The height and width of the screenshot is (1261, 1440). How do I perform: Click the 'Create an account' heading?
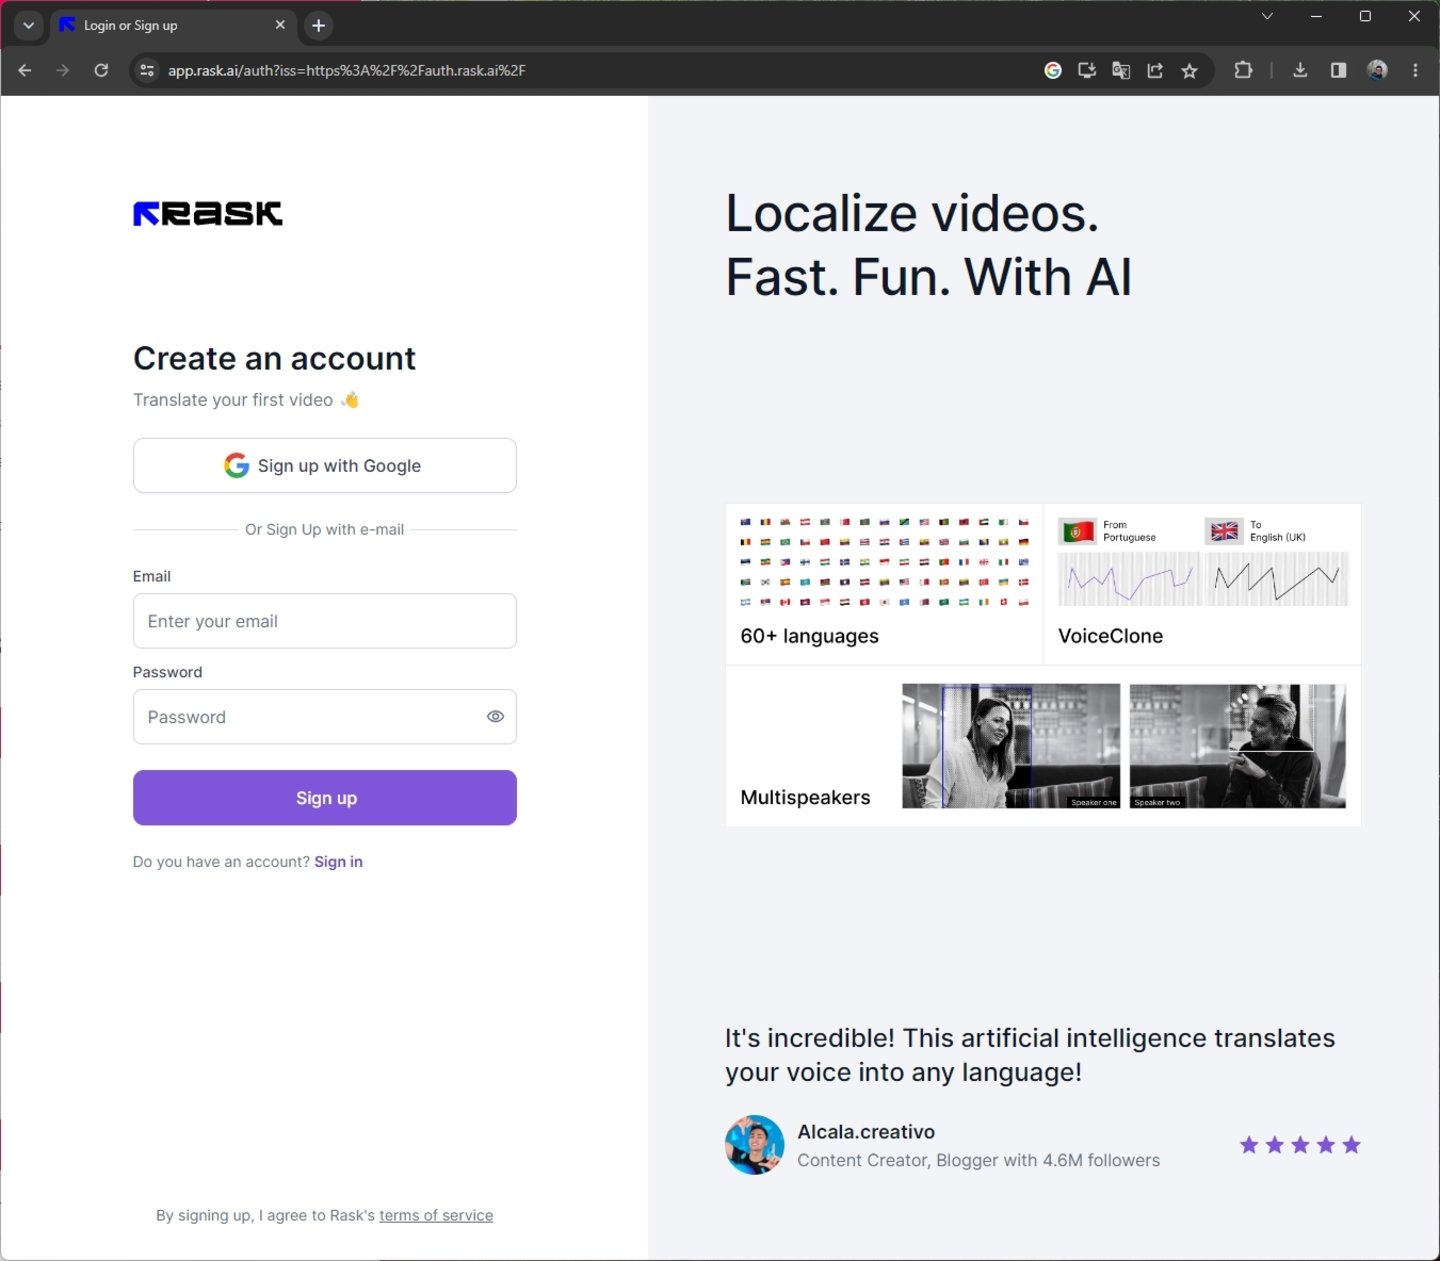click(274, 359)
